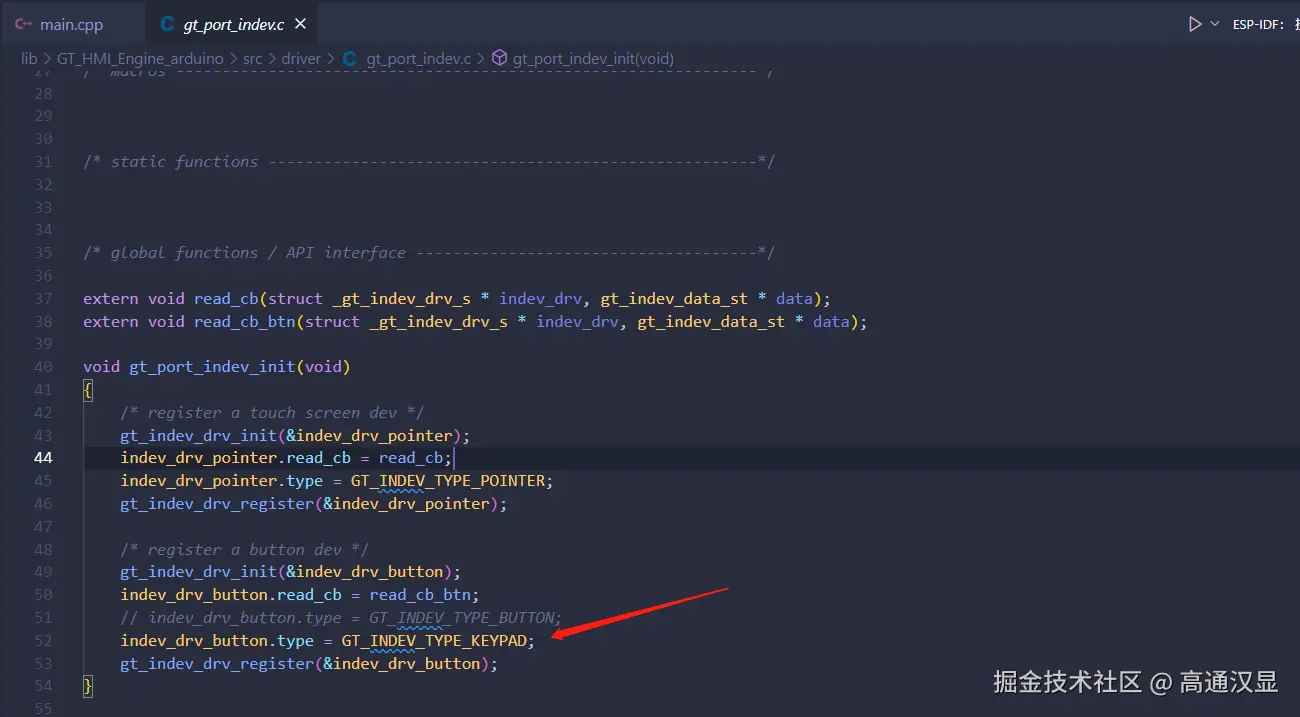The image size is (1300, 717).
Task: Click line number 37 in the gutter
Action: tap(43, 298)
